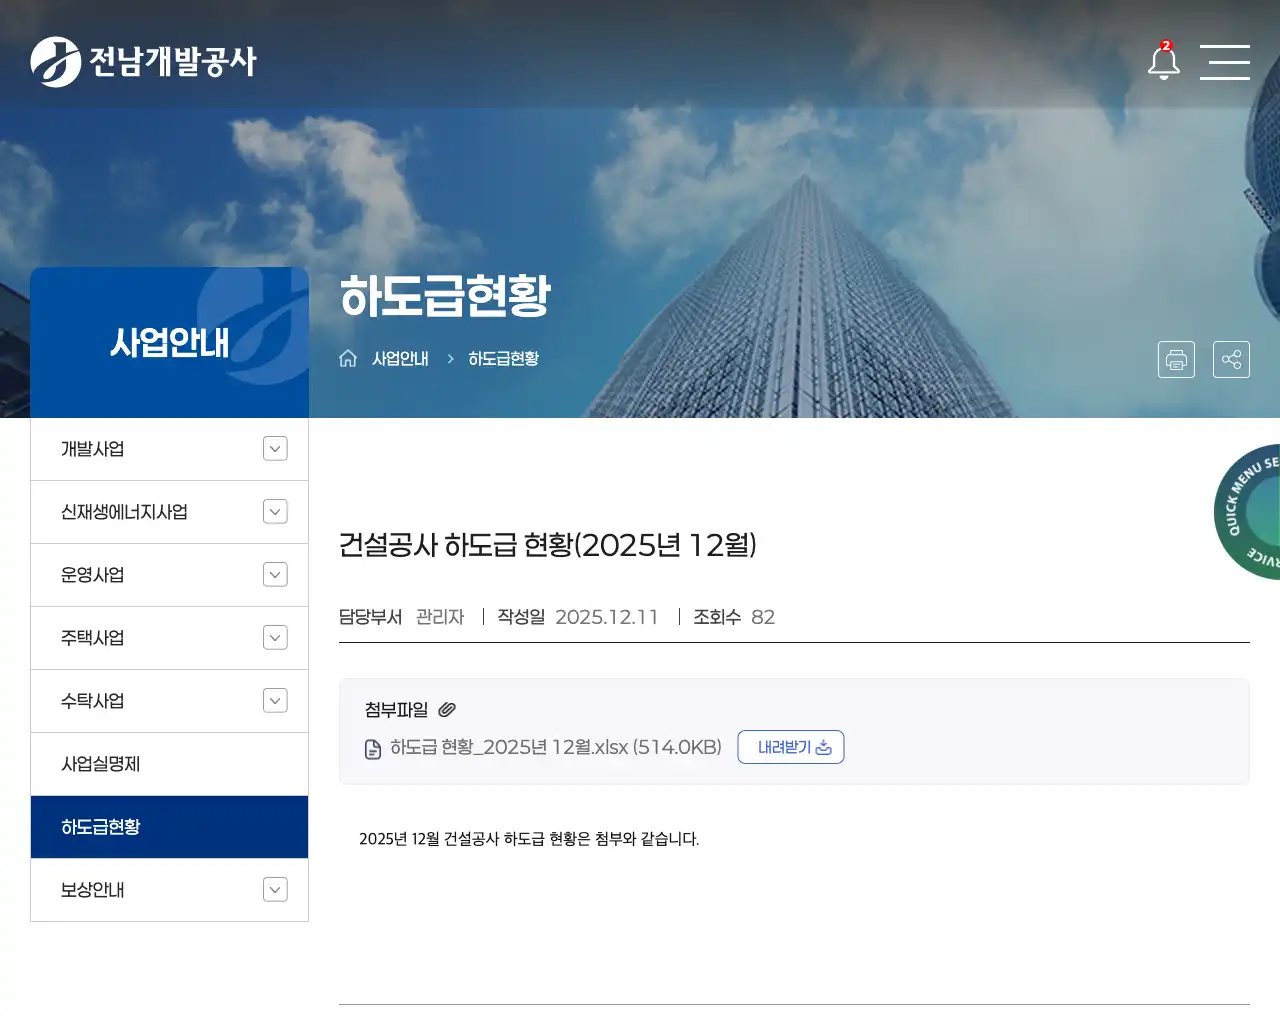Open 사업실명제 in the side menu

[169, 764]
